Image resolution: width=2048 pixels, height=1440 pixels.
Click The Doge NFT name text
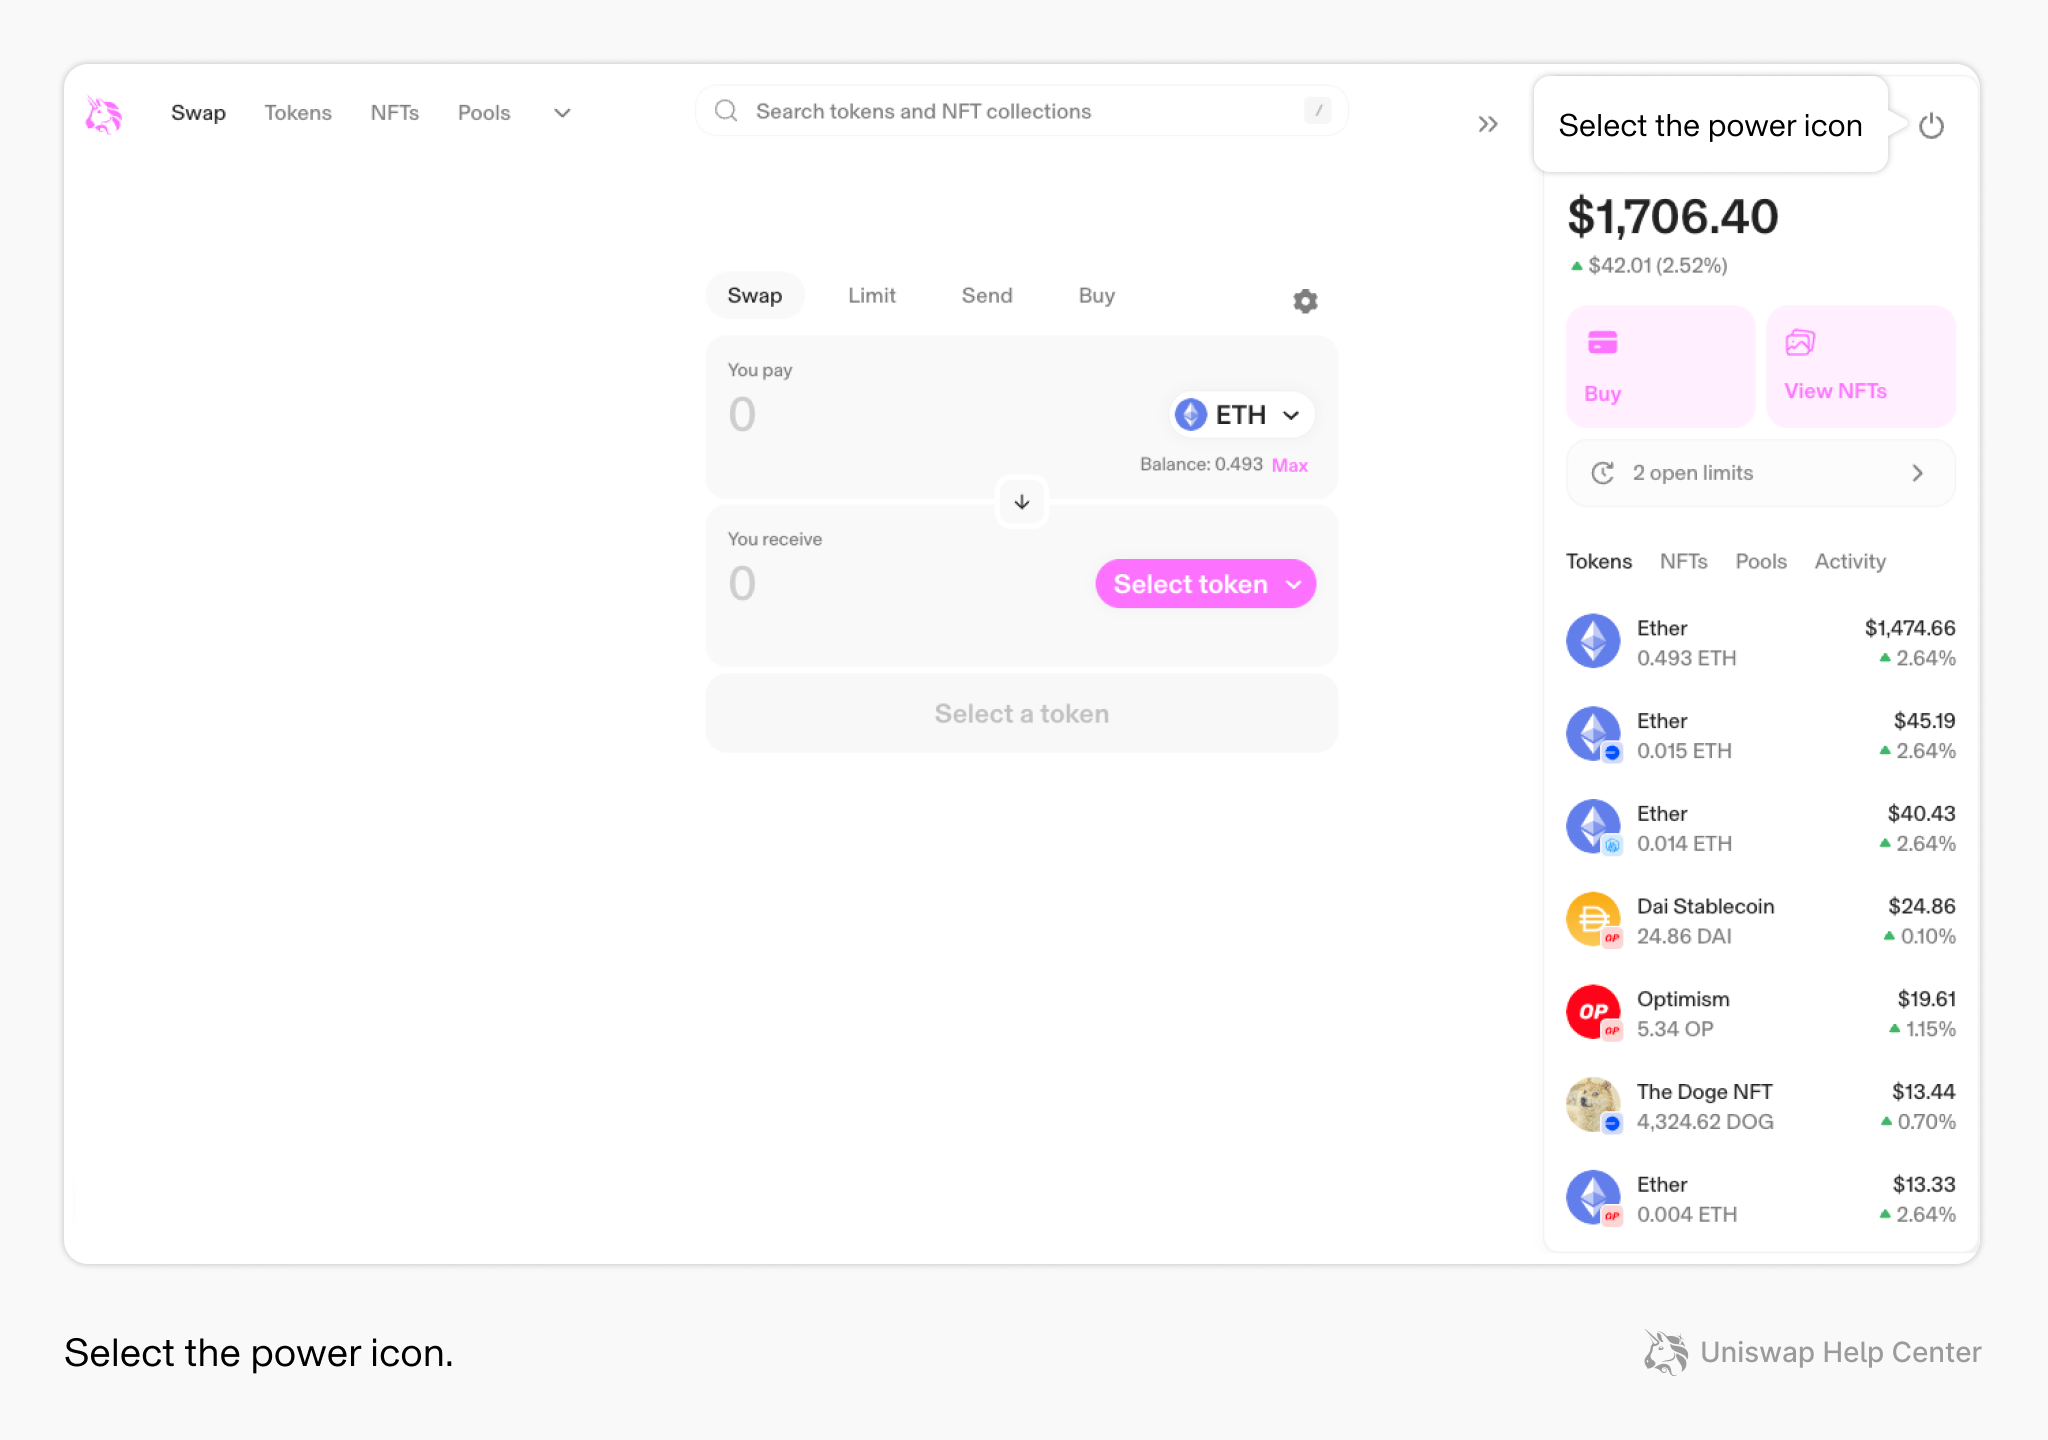(1704, 1092)
